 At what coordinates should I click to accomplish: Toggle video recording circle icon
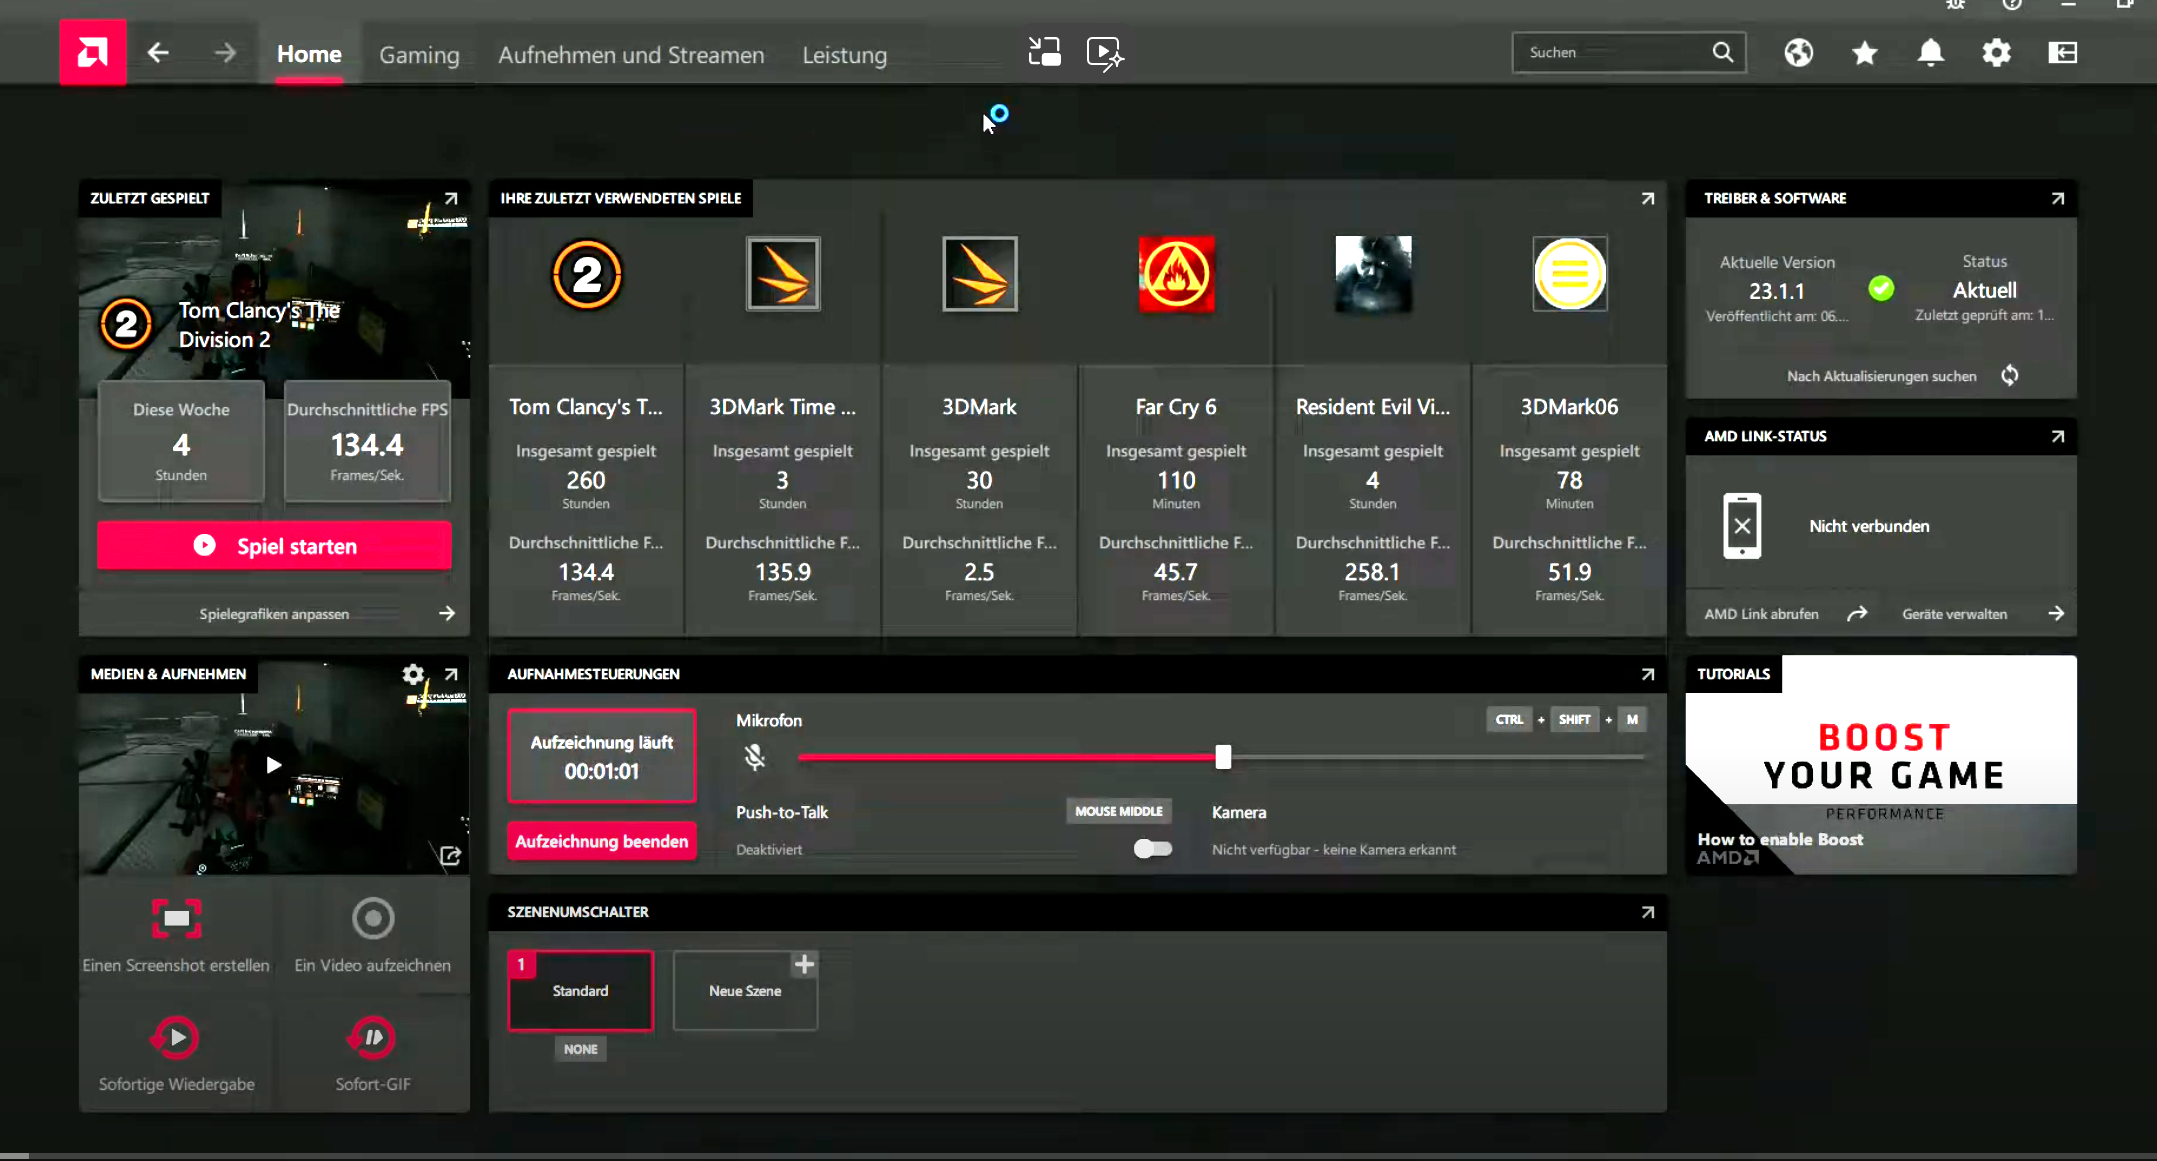click(x=373, y=918)
